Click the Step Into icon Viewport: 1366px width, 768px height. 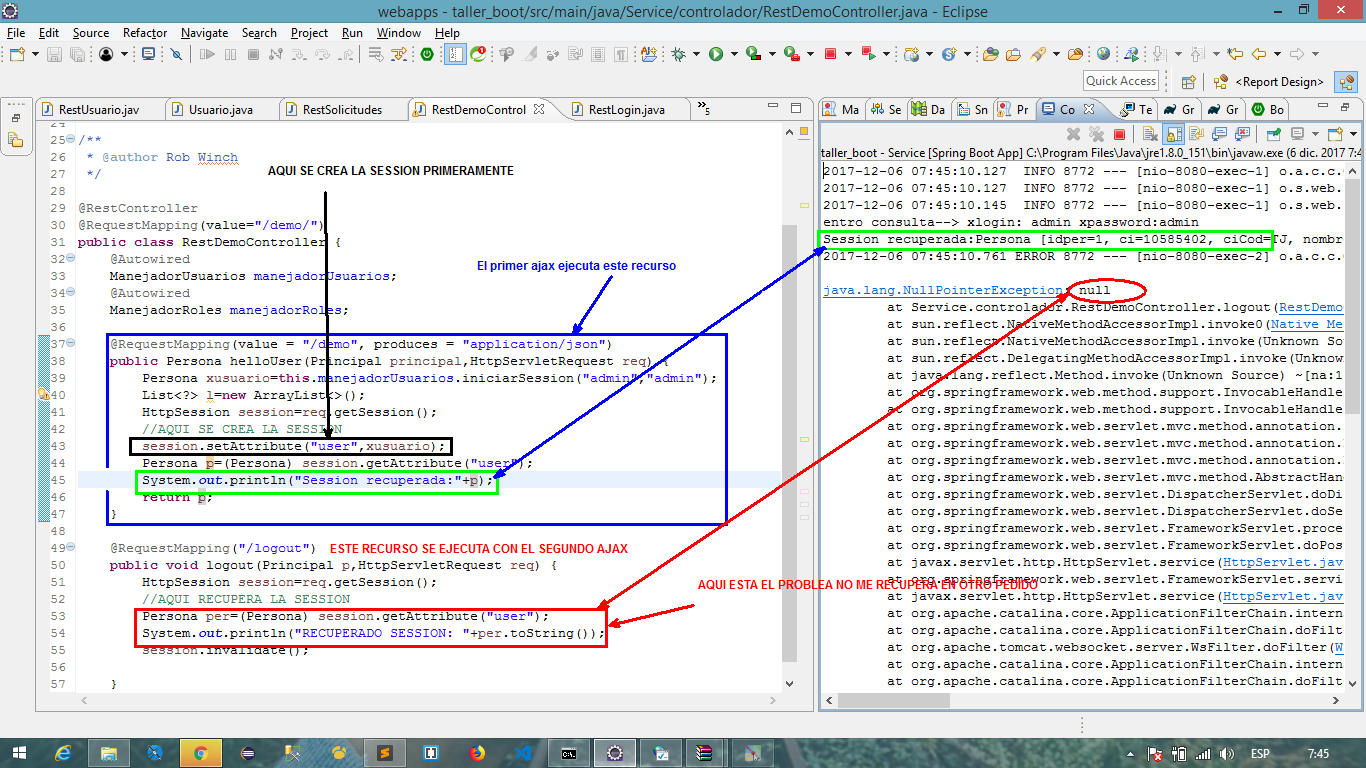pyautogui.click(x=299, y=54)
